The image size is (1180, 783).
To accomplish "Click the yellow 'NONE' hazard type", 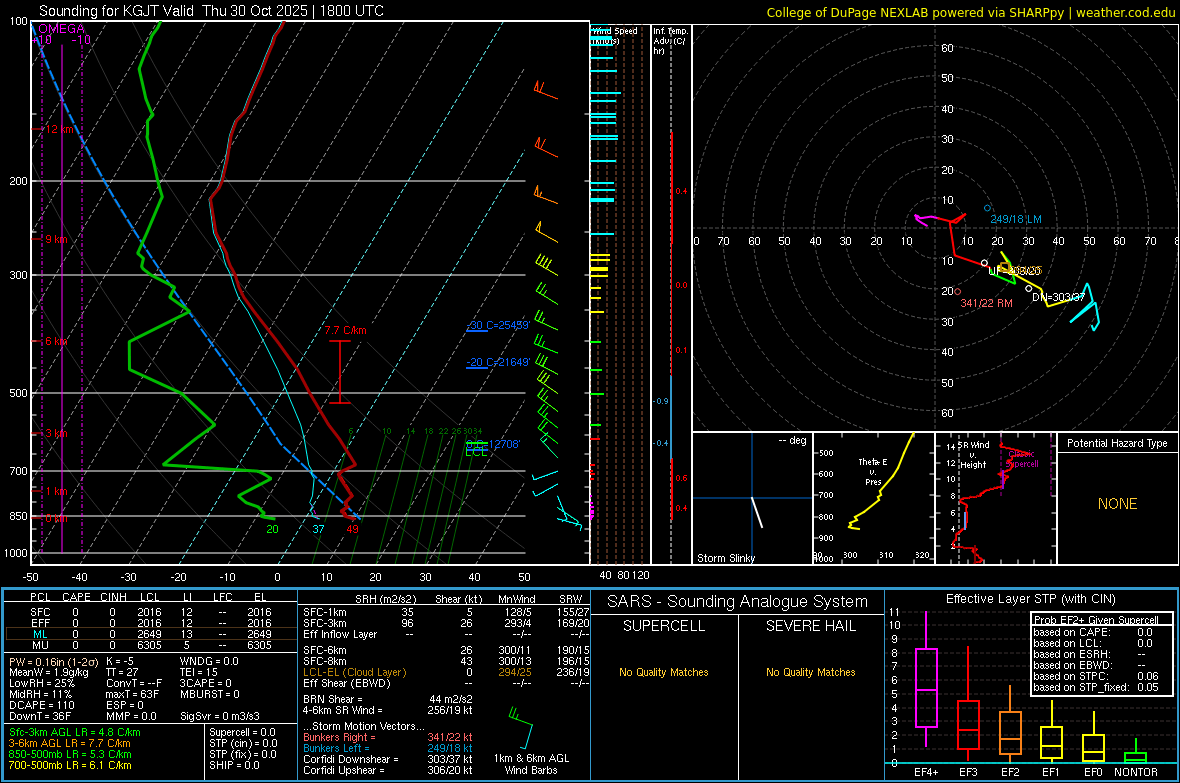I will 1117,504.
